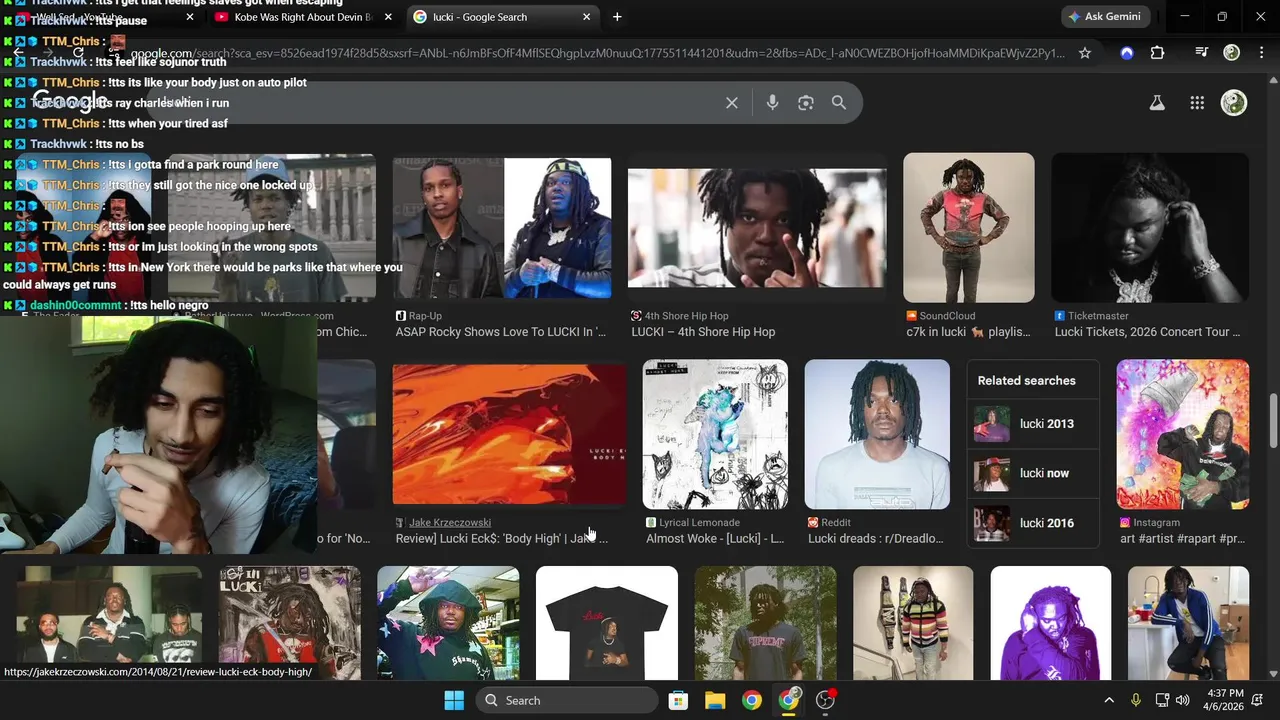Click the microphone in-use tray icon
This screenshot has width=1280, height=720.
(1135, 700)
